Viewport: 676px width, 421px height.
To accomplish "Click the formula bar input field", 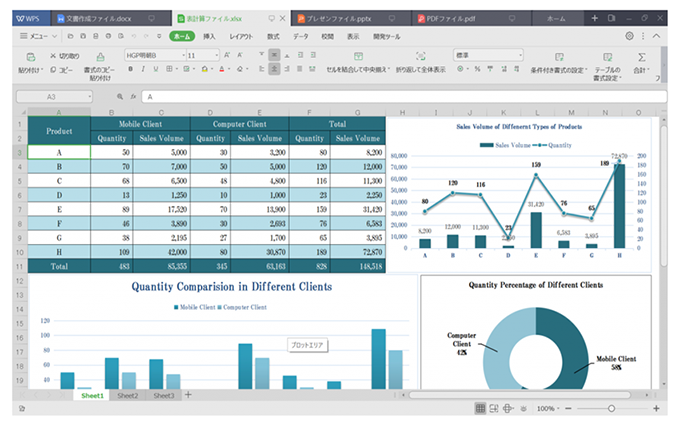I will coord(400,97).
